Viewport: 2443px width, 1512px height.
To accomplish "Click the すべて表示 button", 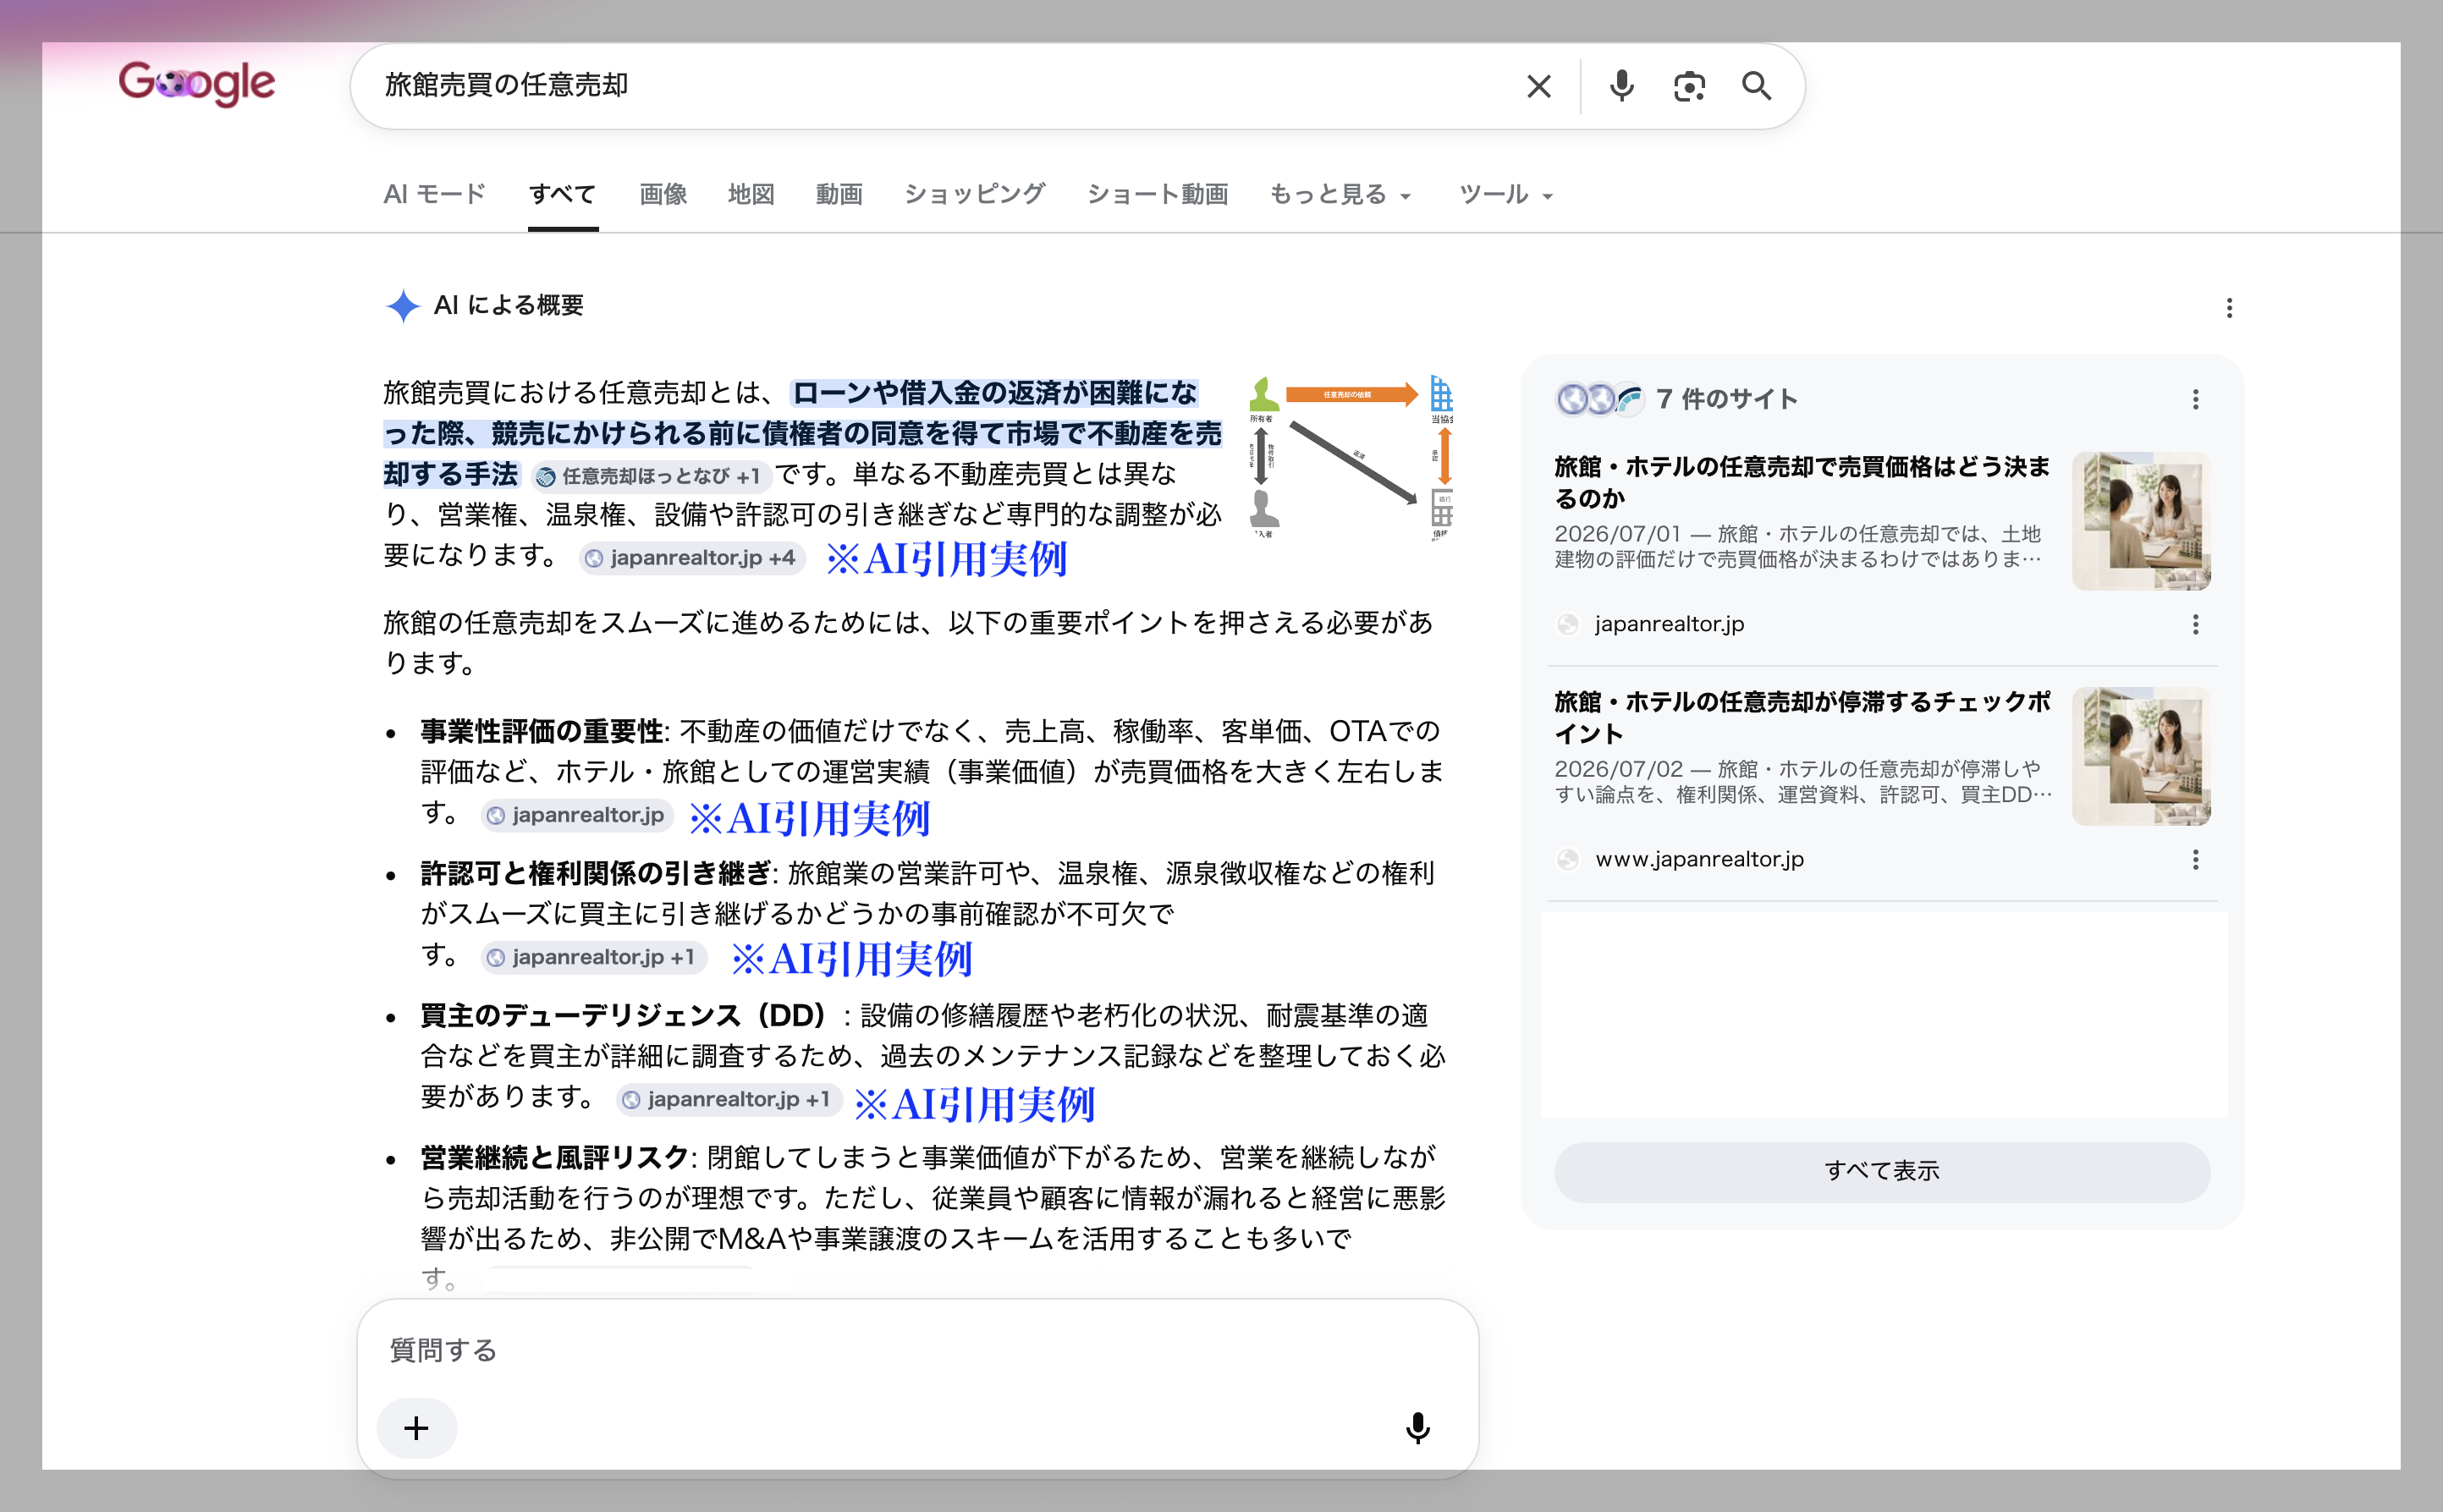I will pos(1881,1171).
